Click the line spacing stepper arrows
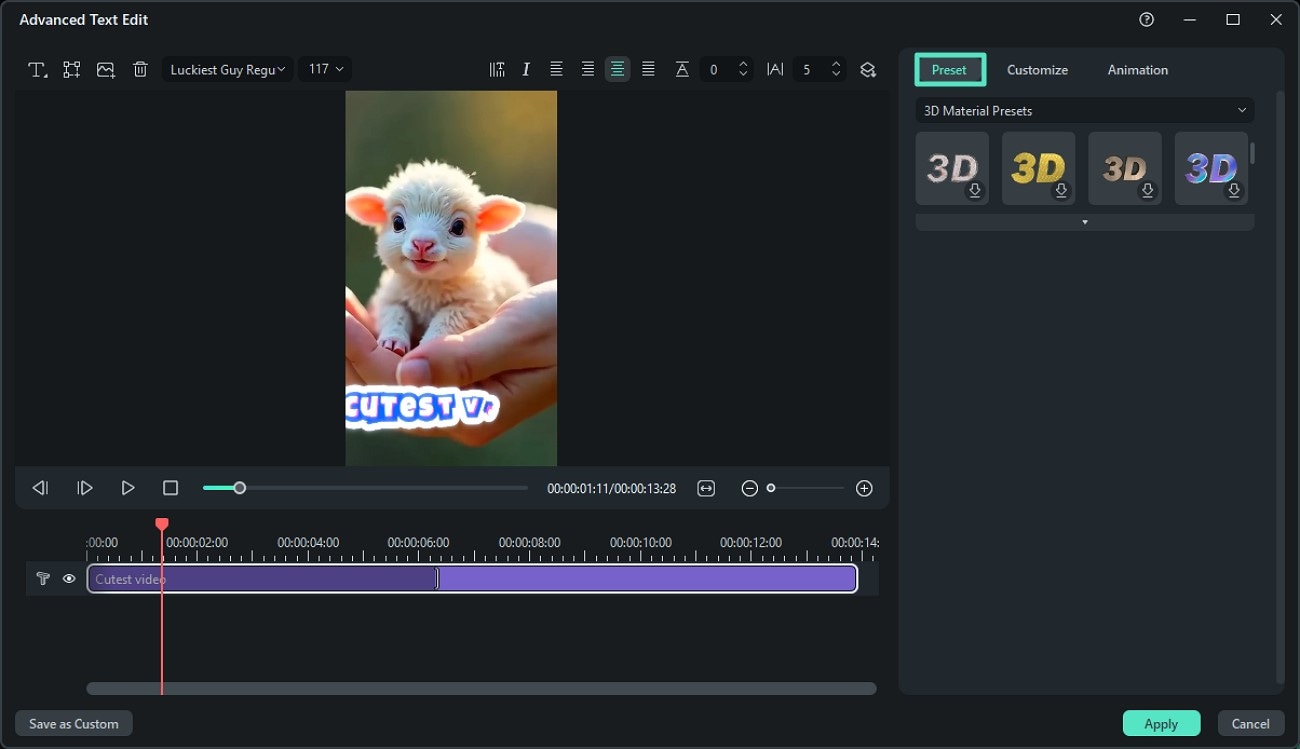The image size is (1300, 749). (x=743, y=69)
